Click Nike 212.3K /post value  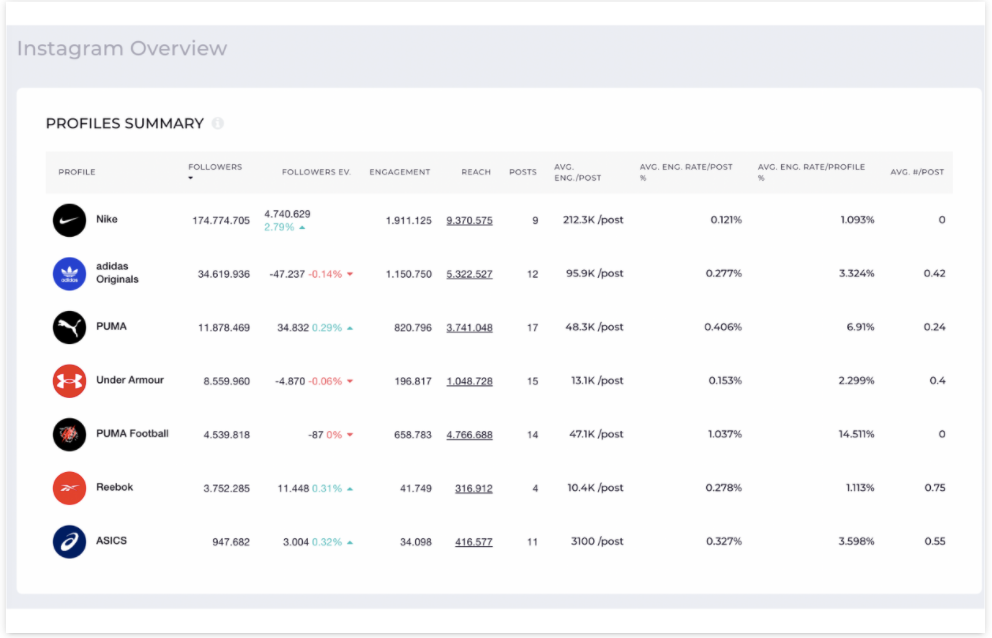click(593, 220)
